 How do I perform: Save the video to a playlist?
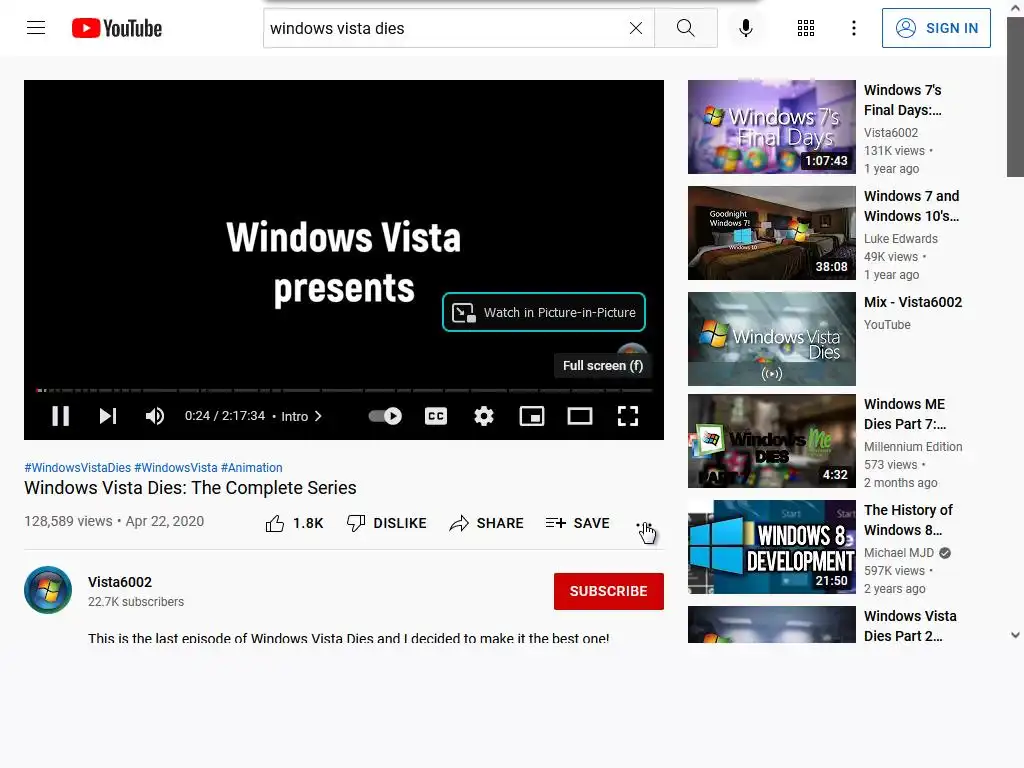(x=578, y=523)
